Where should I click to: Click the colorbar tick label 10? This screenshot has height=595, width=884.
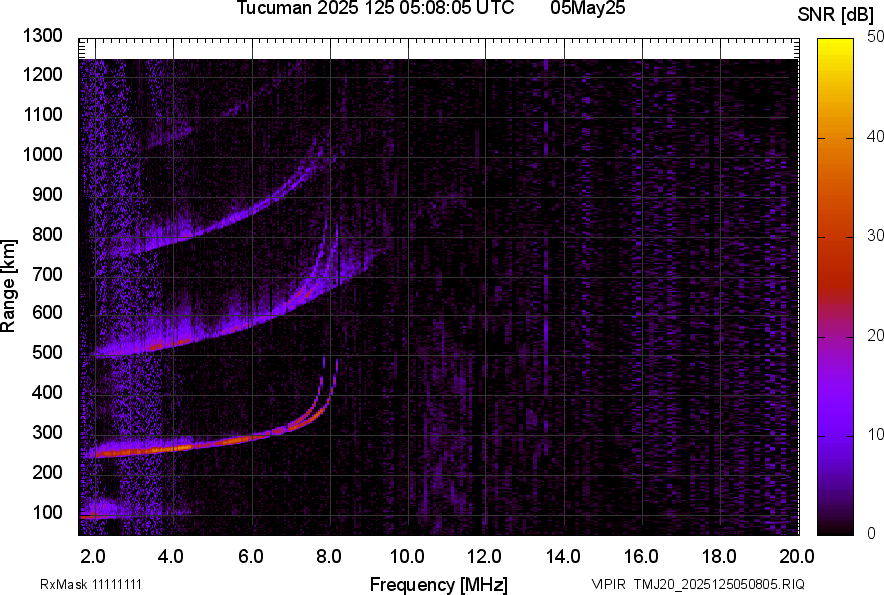click(875, 434)
